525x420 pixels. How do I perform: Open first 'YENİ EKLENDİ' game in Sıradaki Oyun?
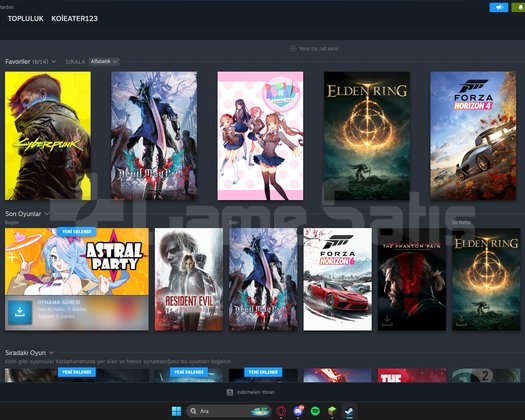point(77,375)
